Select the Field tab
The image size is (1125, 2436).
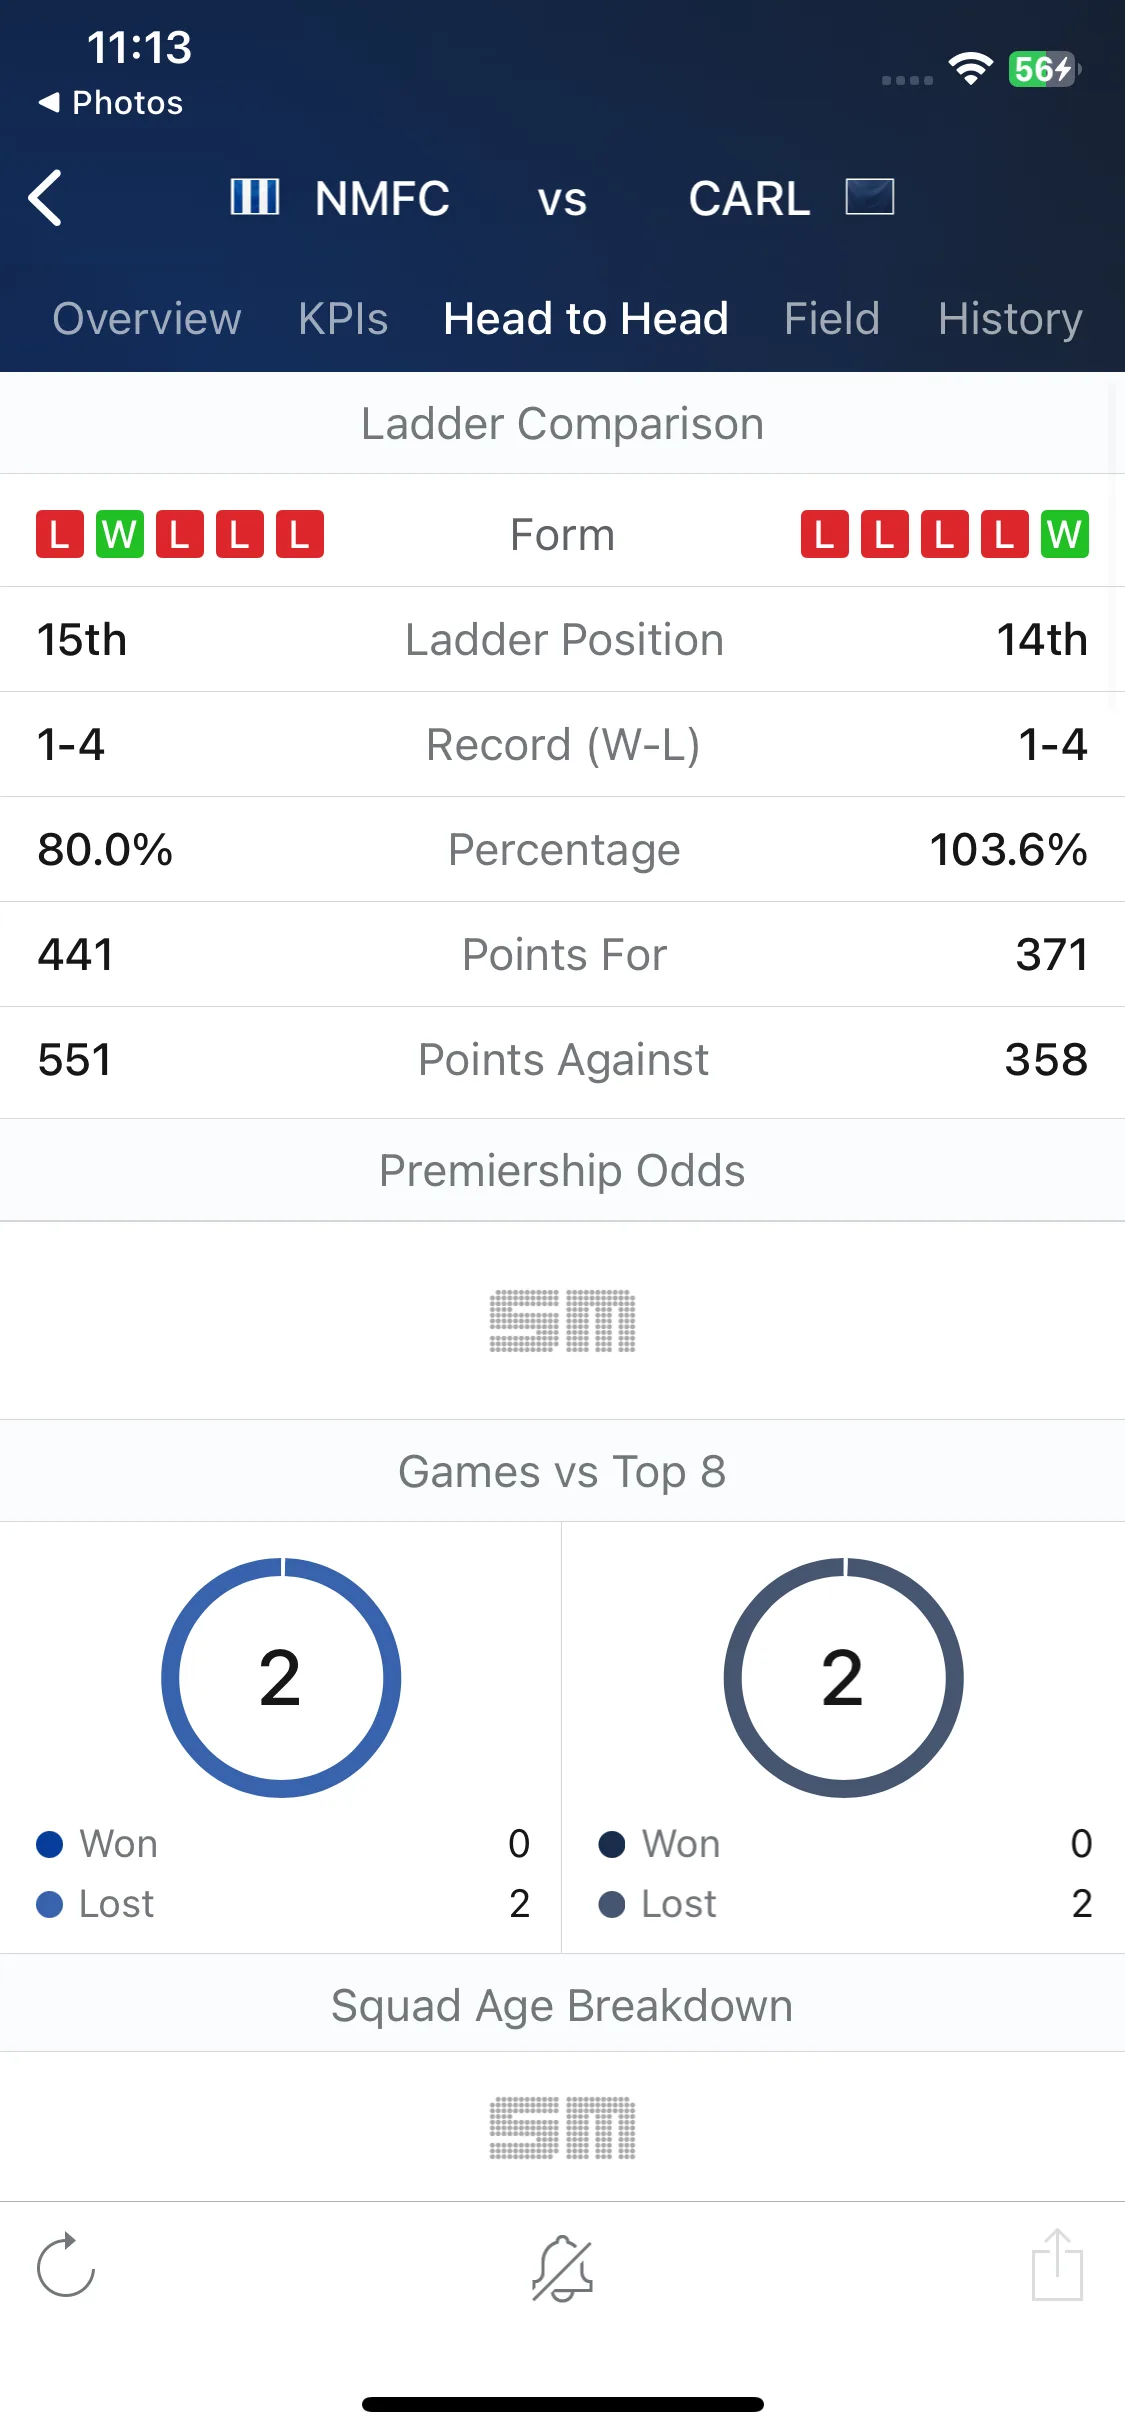(832, 319)
